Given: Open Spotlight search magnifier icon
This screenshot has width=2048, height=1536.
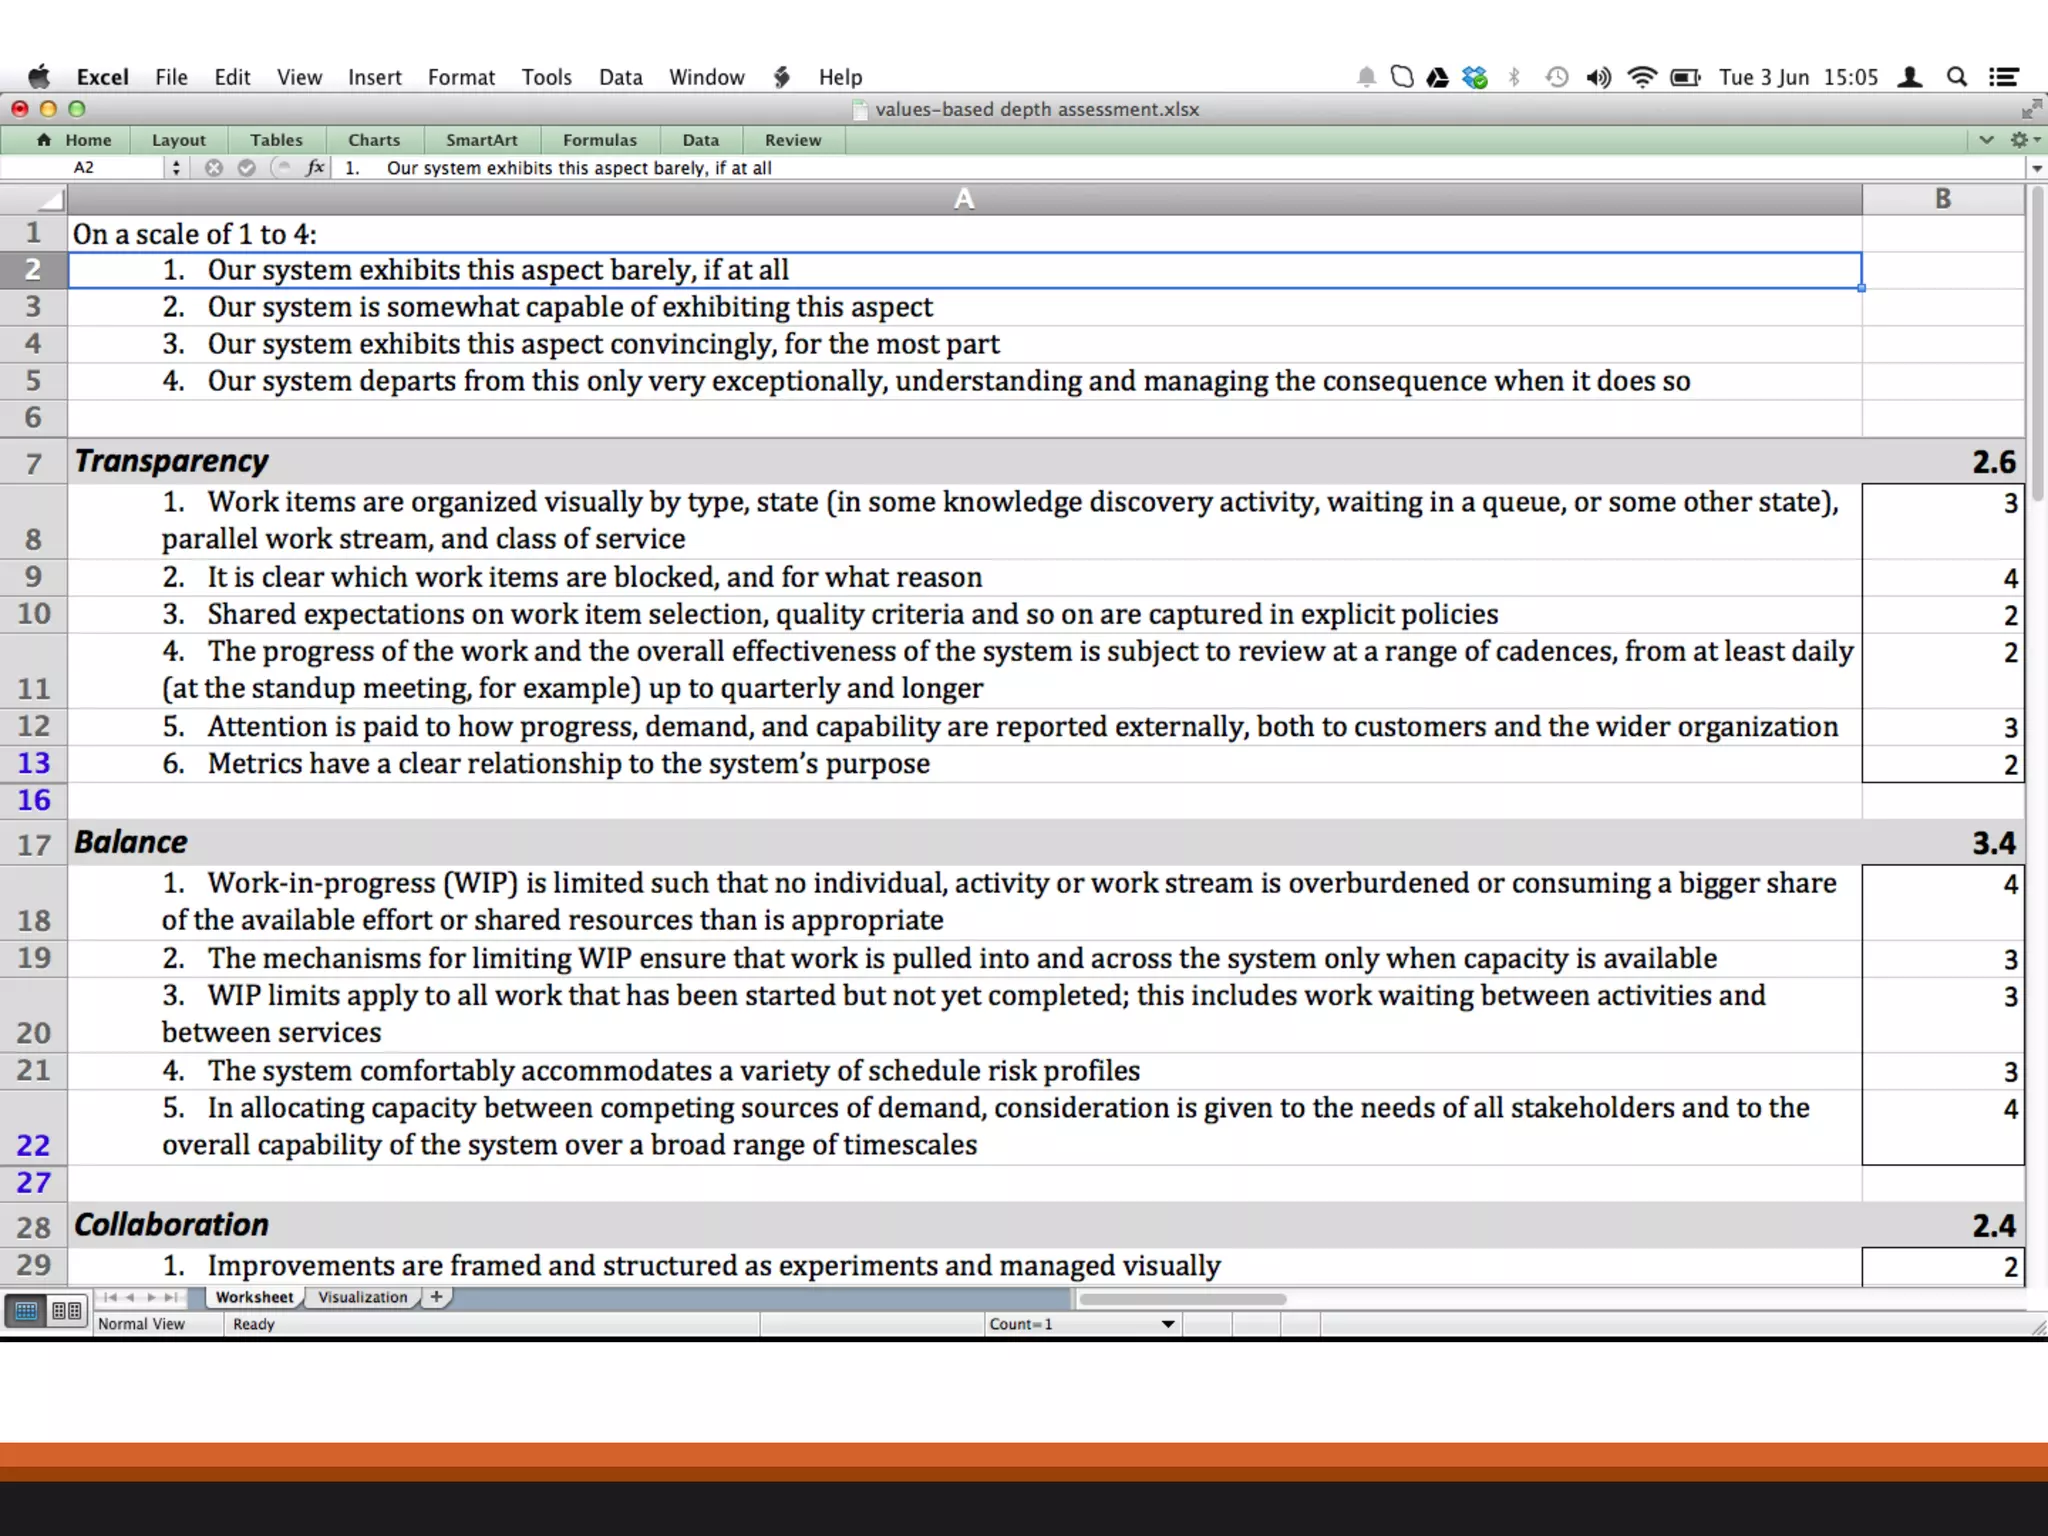Looking at the screenshot, I should pos(1957,77).
